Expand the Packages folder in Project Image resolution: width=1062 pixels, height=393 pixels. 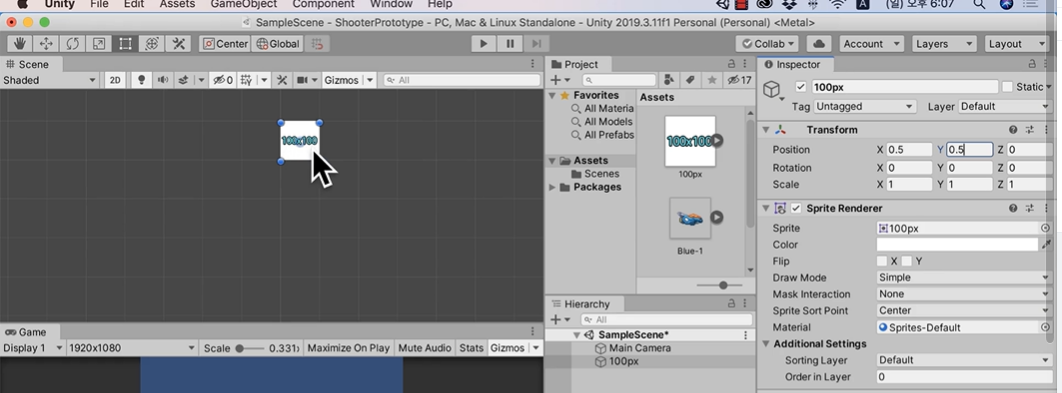[553, 187]
